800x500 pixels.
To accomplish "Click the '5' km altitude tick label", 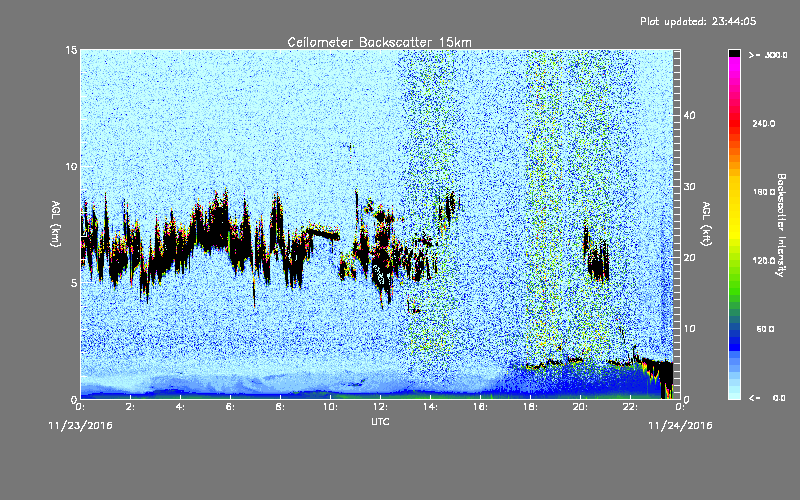I will coord(74,283).
